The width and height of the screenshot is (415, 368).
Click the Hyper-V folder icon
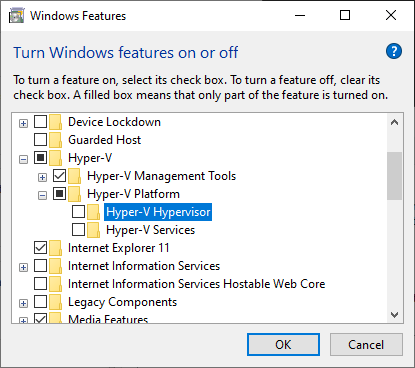click(x=55, y=158)
